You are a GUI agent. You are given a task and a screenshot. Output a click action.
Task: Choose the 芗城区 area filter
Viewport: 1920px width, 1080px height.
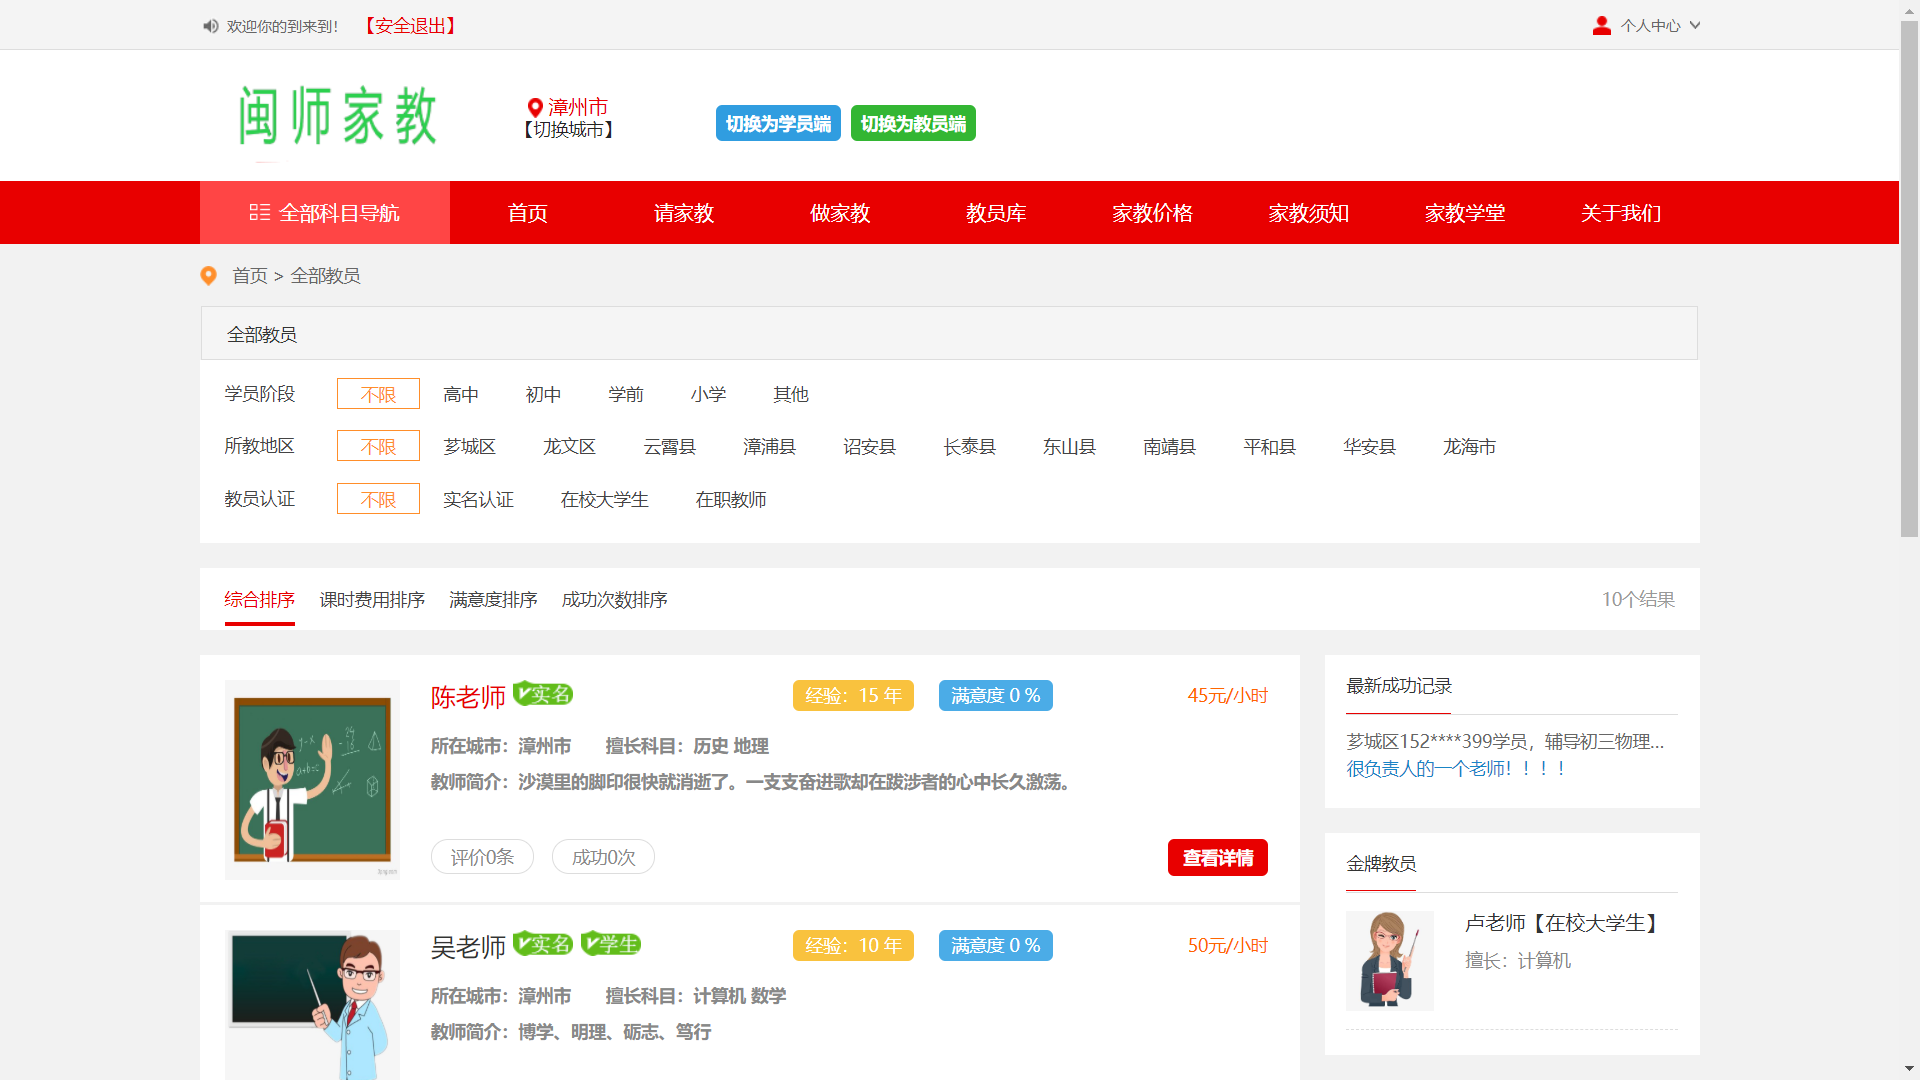pyautogui.click(x=470, y=447)
